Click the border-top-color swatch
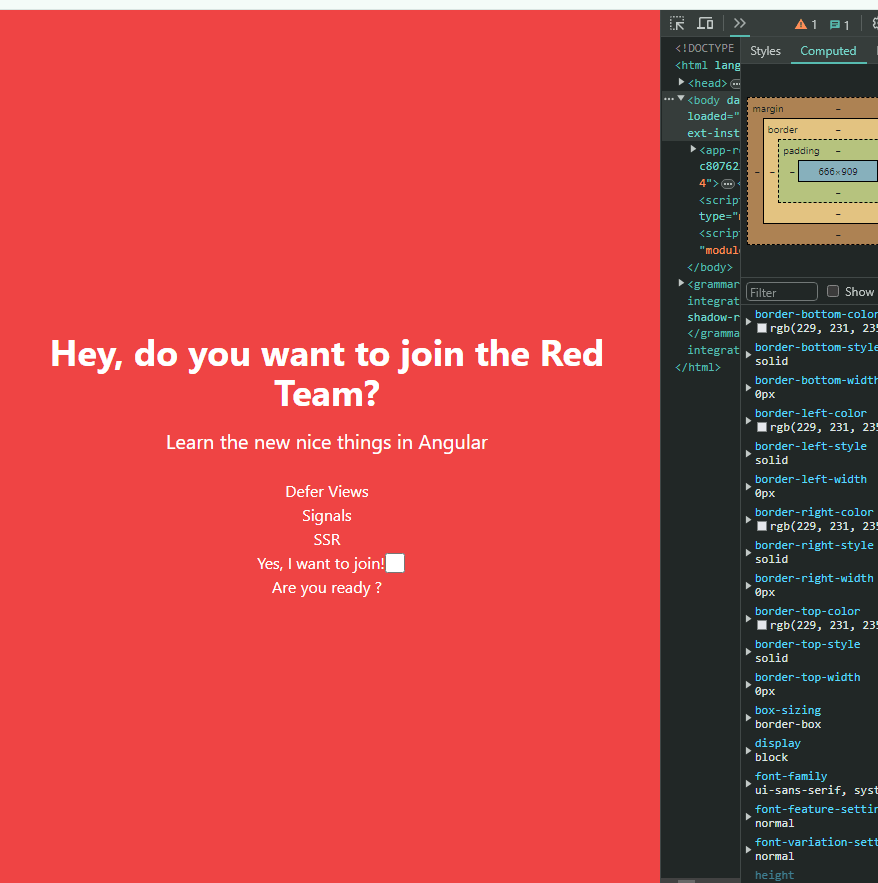This screenshot has height=883, width=878. (x=762, y=625)
